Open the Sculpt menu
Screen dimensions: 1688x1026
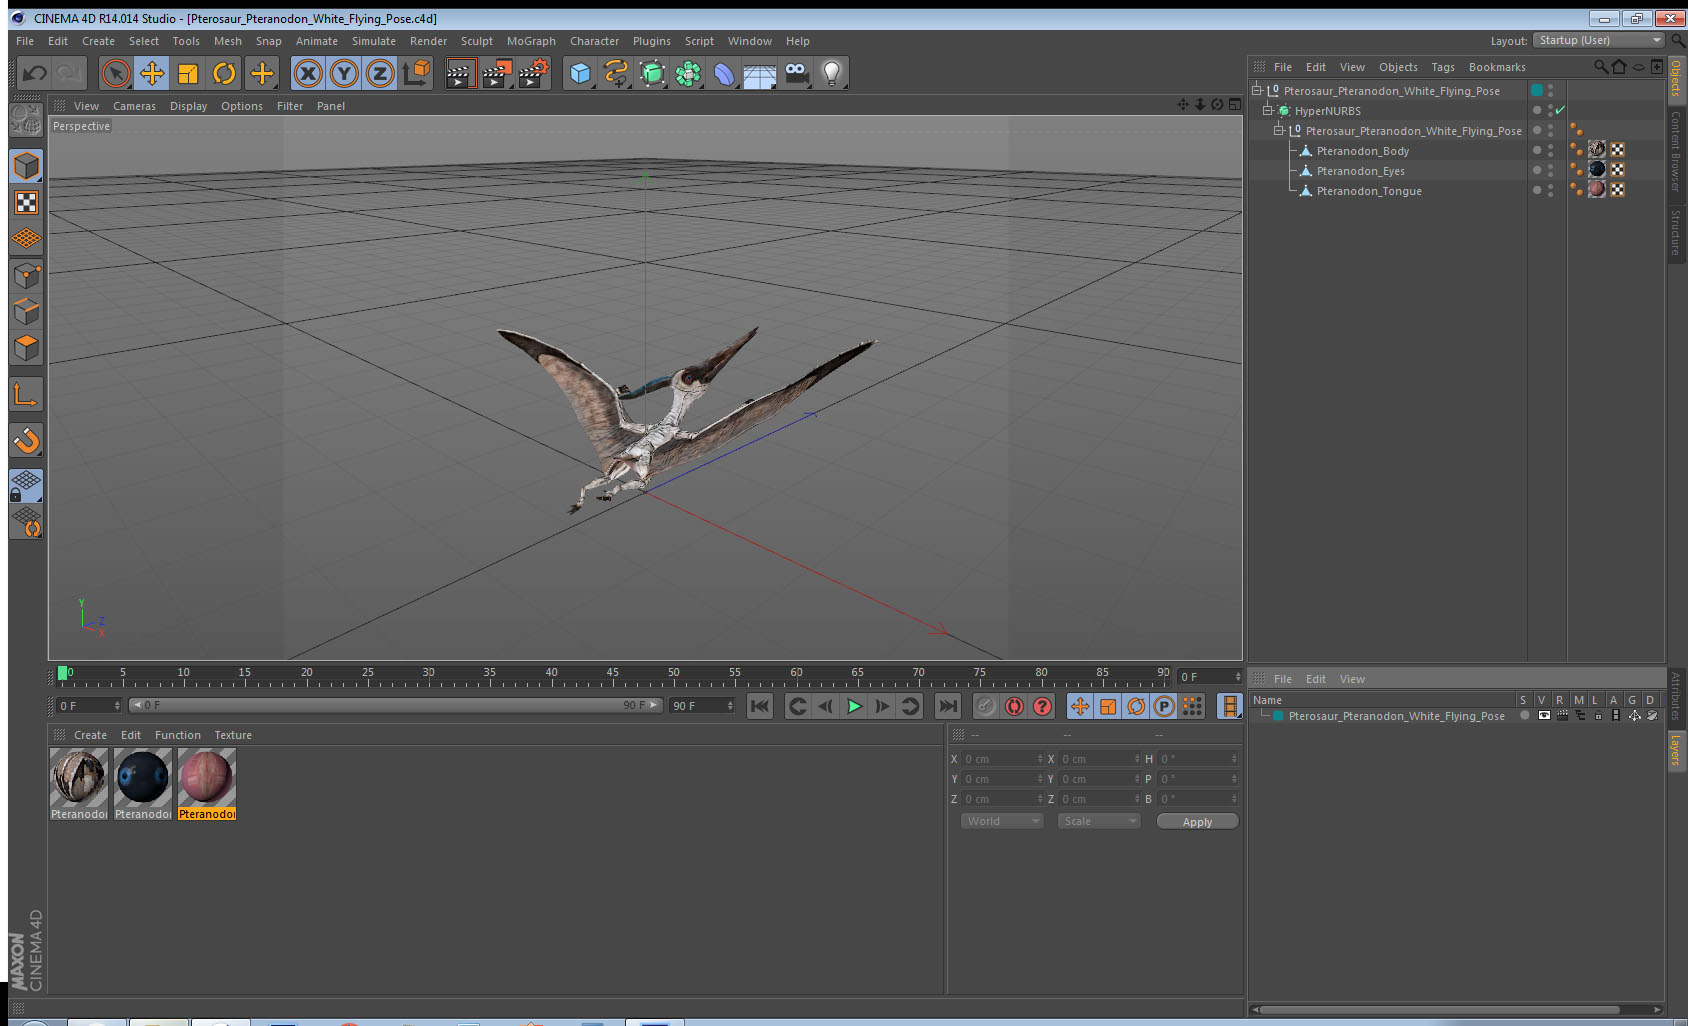click(x=477, y=41)
